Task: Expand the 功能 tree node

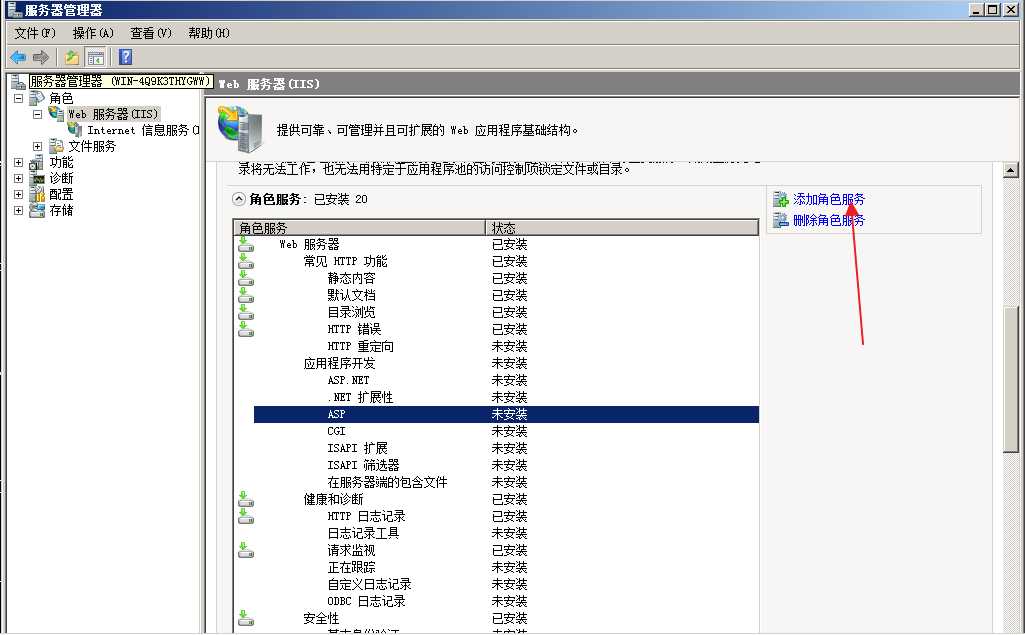Action: (18, 162)
